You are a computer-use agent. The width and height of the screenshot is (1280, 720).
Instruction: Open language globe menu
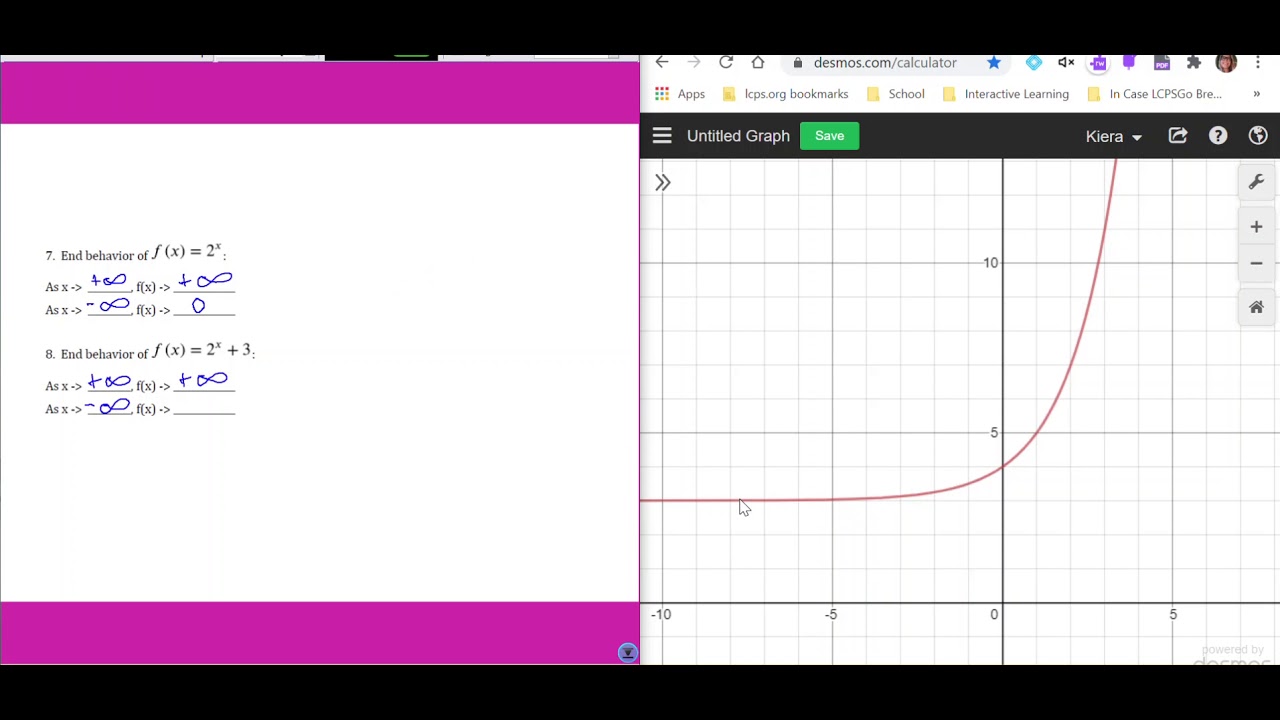click(x=1258, y=136)
